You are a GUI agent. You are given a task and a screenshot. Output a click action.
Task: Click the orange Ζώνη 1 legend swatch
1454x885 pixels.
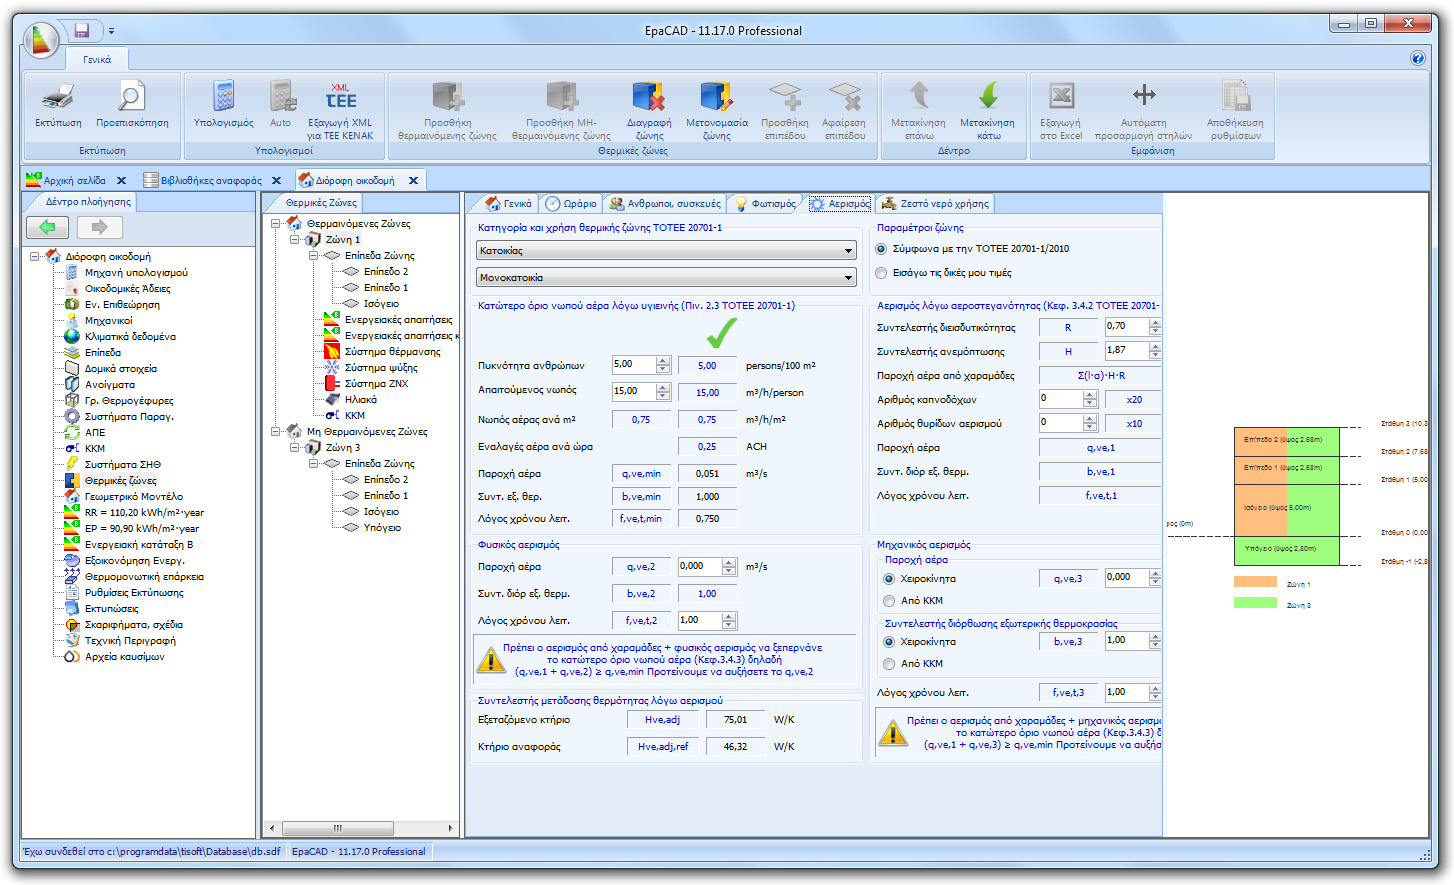[x=1255, y=582]
